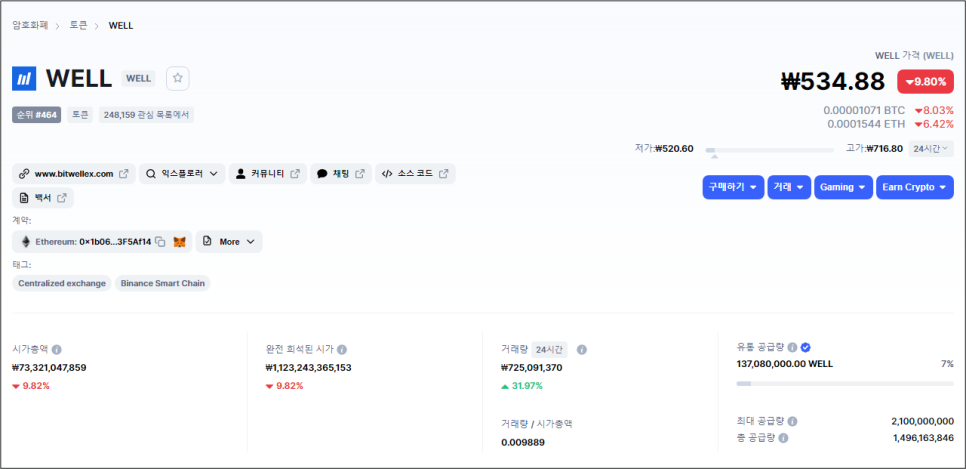Open the Earn Crypto menu
The height and width of the screenshot is (469, 966).
(915, 187)
